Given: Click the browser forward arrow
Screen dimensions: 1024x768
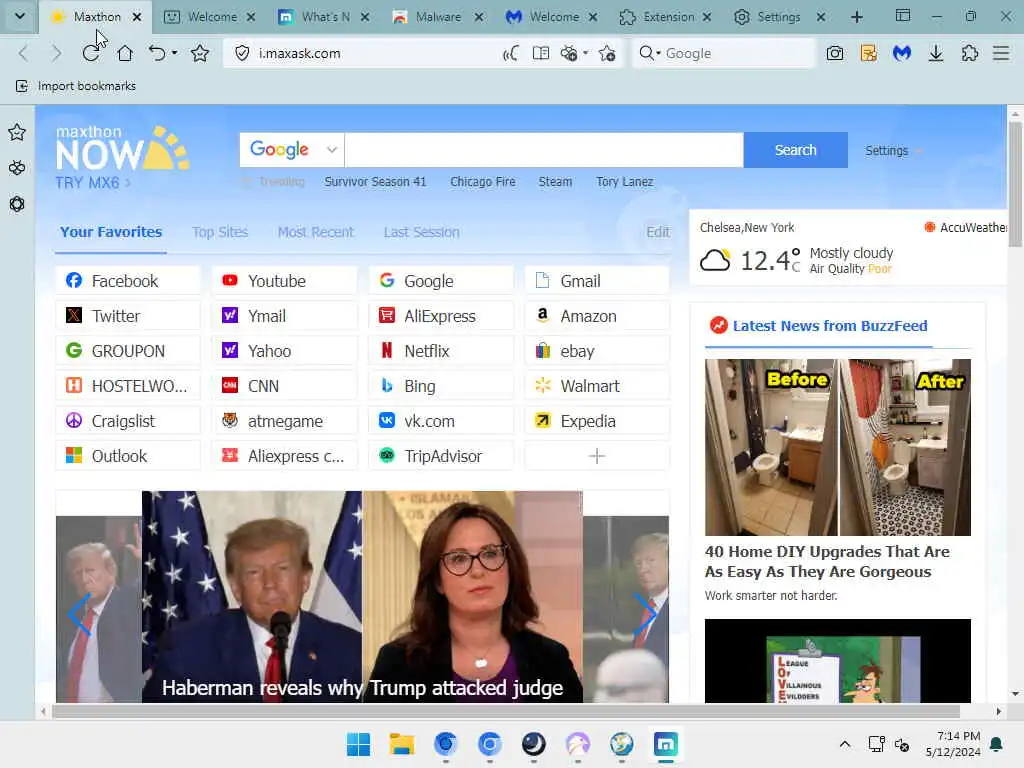Looking at the screenshot, I should (x=56, y=54).
